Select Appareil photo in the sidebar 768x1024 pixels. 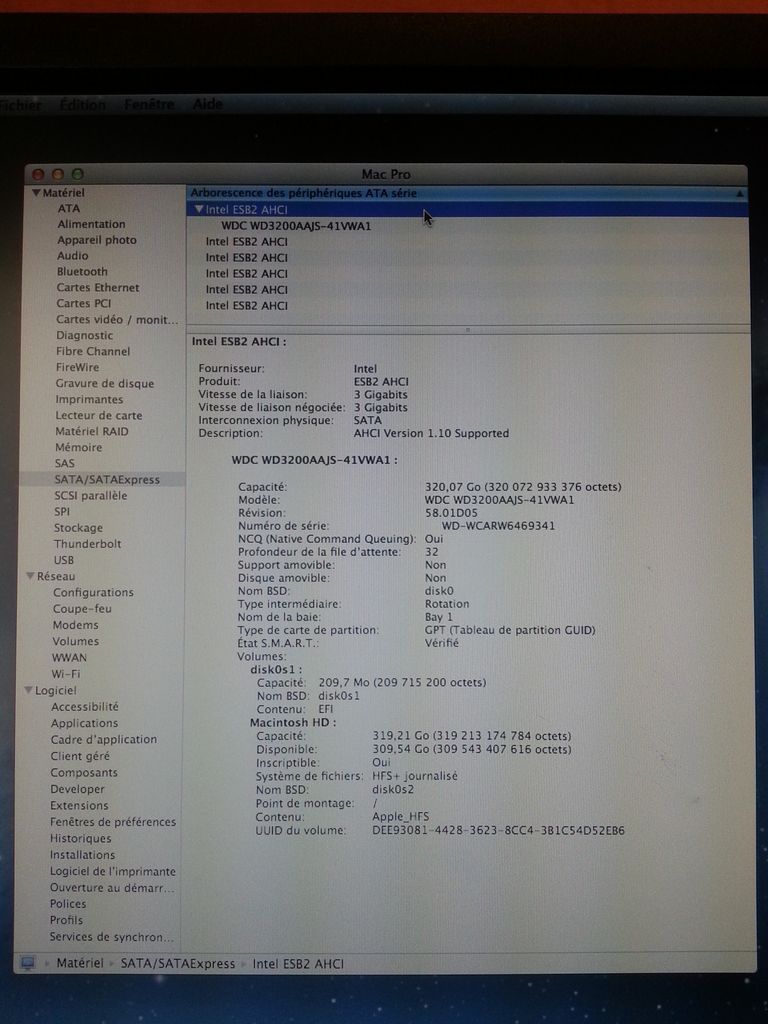pos(97,240)
